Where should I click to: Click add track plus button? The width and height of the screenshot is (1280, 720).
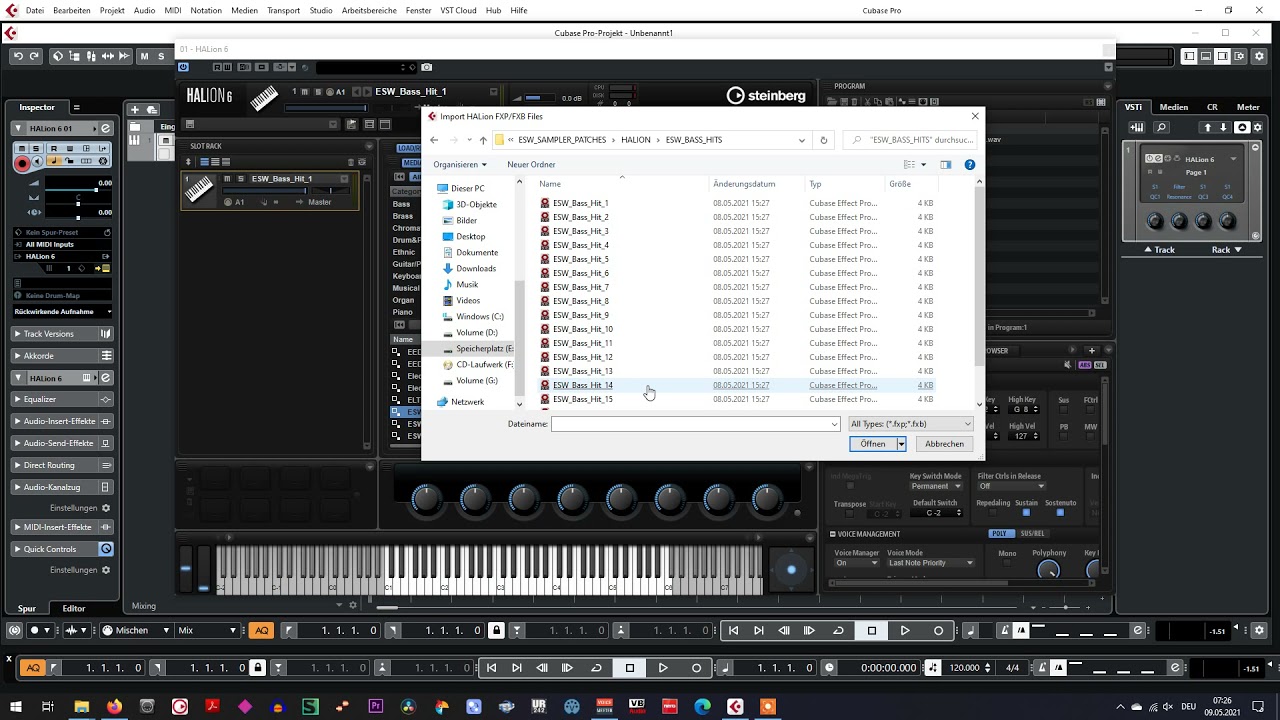pos(135,109)
